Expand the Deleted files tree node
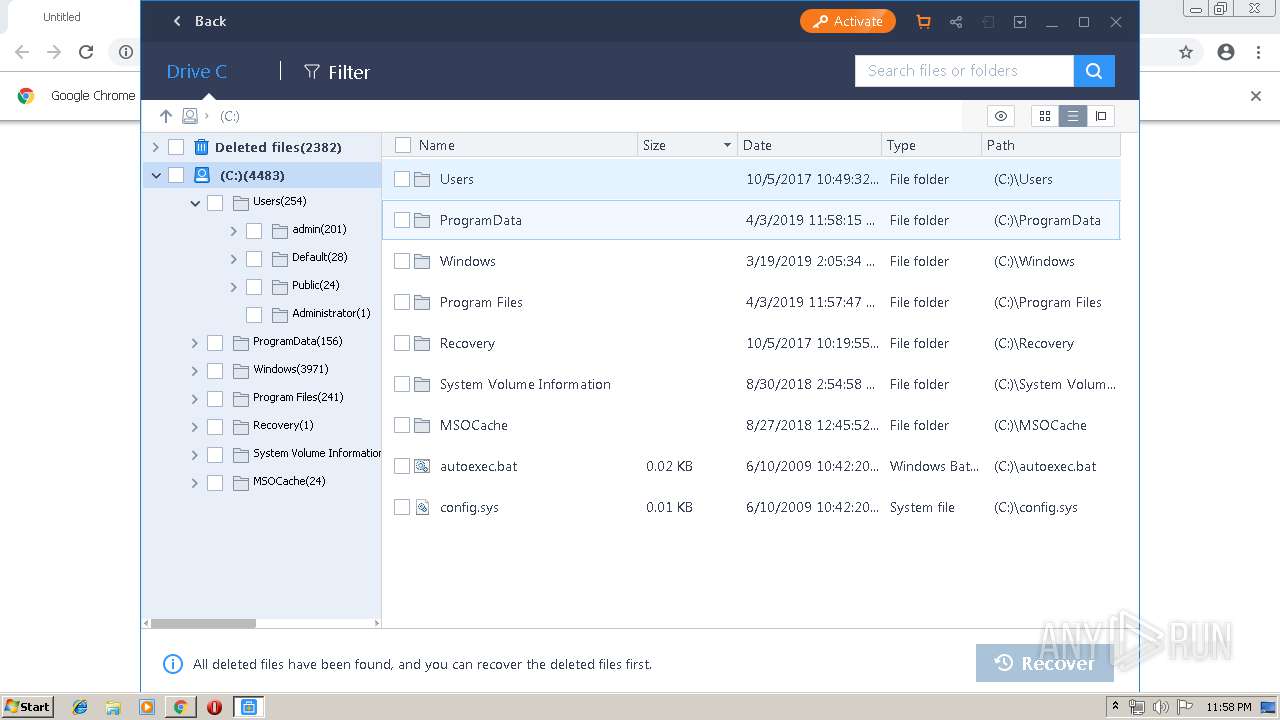 click(x=155, y=147)
